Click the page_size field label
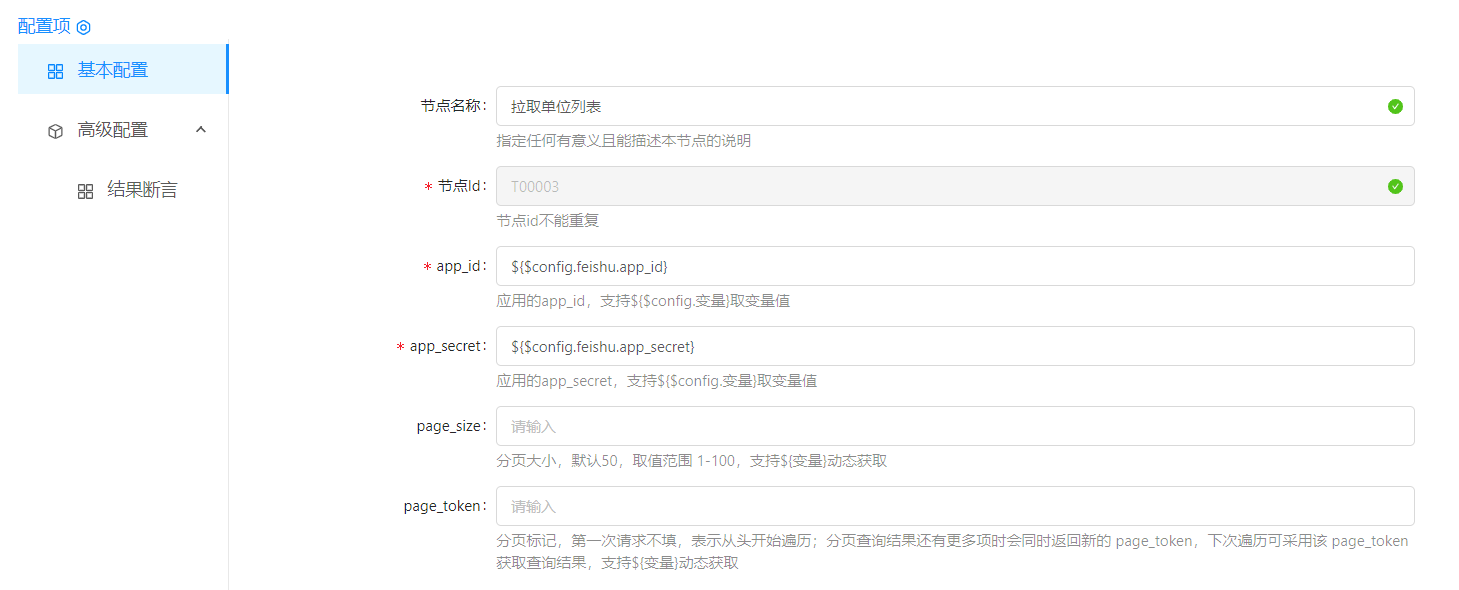Viewport: 1459px width, 590px height. 450,426
